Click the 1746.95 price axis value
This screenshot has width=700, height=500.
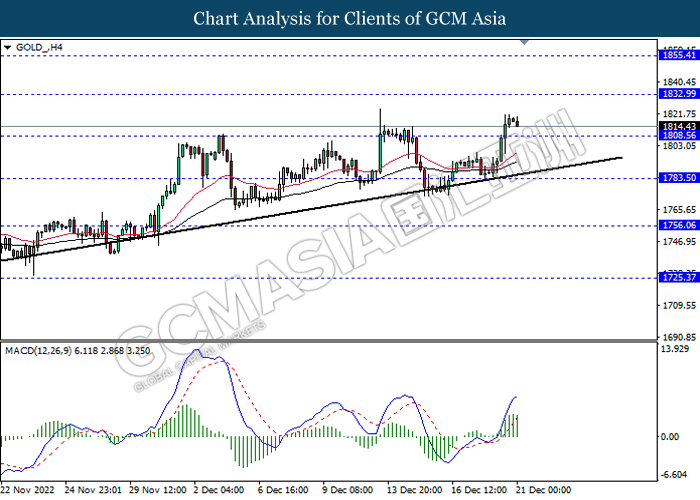pyautogui.click(x=679, y=242)
